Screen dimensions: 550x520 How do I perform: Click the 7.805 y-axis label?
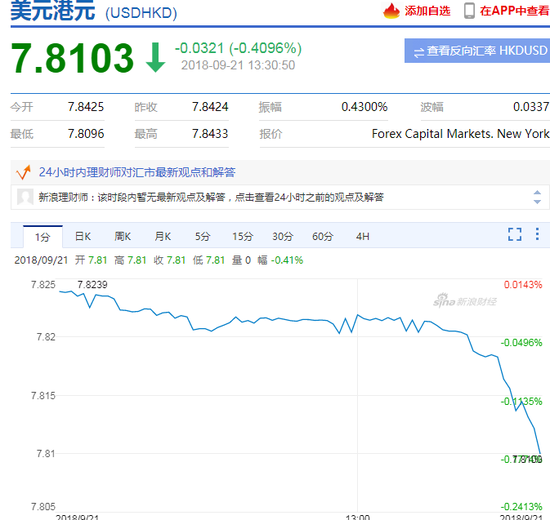click(x=43, y=507)
